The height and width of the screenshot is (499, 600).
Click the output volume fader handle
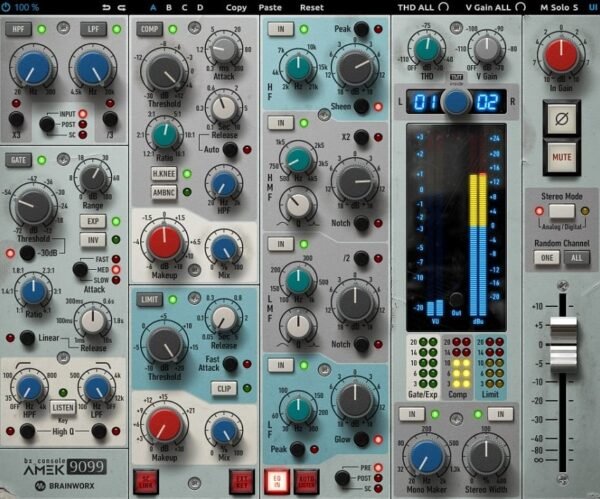click(562, 344)
